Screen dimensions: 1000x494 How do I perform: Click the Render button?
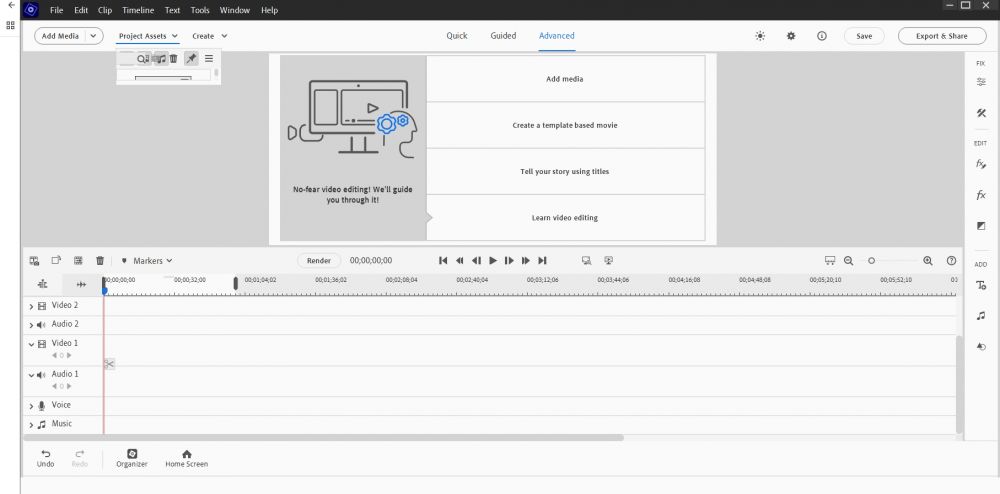(x=319, y=261)
